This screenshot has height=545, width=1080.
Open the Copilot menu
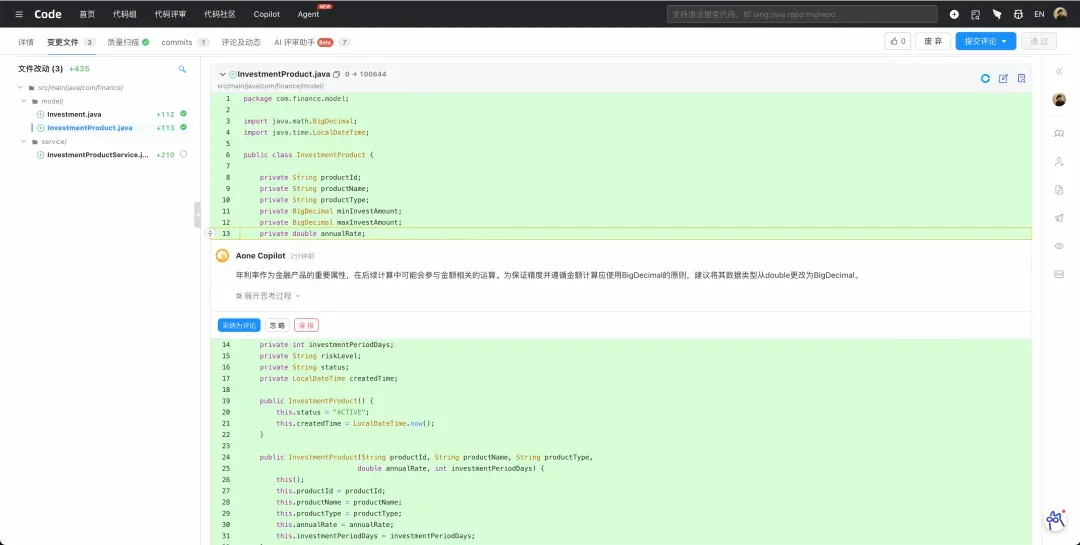(x=267, y=14)
